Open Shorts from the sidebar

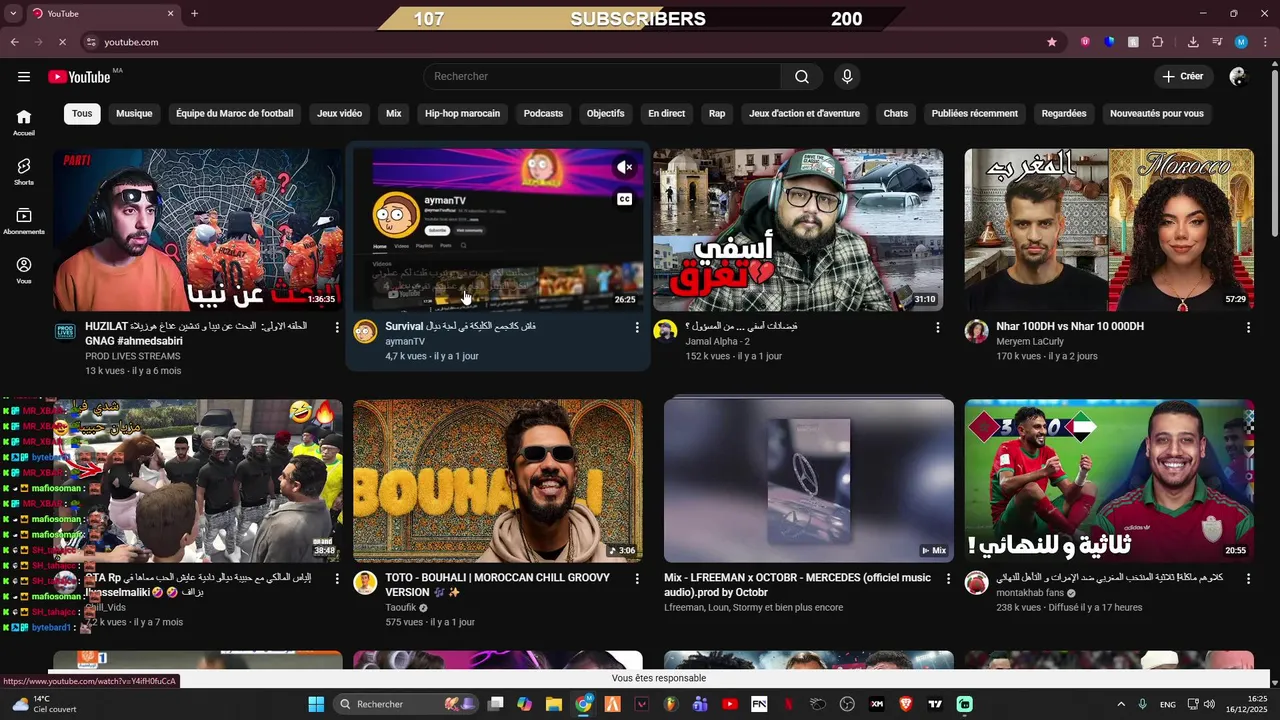(24, 172)
